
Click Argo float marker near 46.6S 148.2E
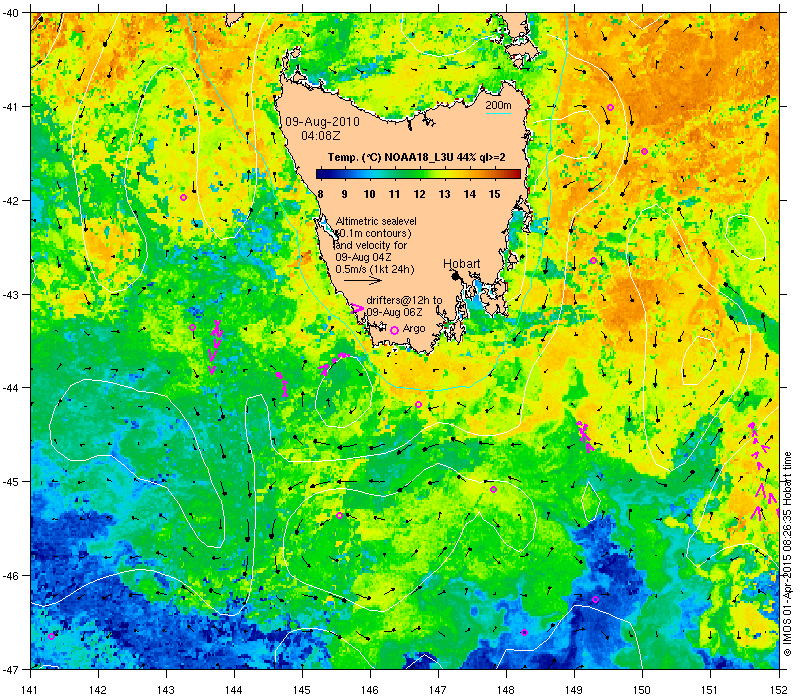pos(524,633)
